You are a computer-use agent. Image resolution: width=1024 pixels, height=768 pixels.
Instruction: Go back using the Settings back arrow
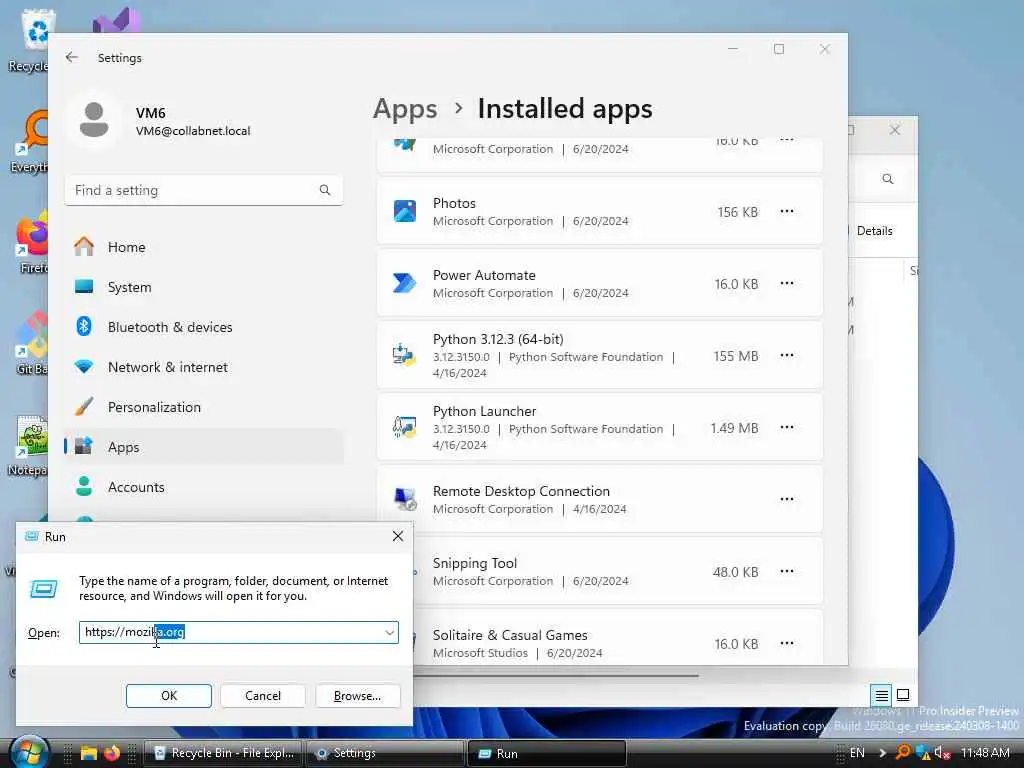click(x=72, y=57)
